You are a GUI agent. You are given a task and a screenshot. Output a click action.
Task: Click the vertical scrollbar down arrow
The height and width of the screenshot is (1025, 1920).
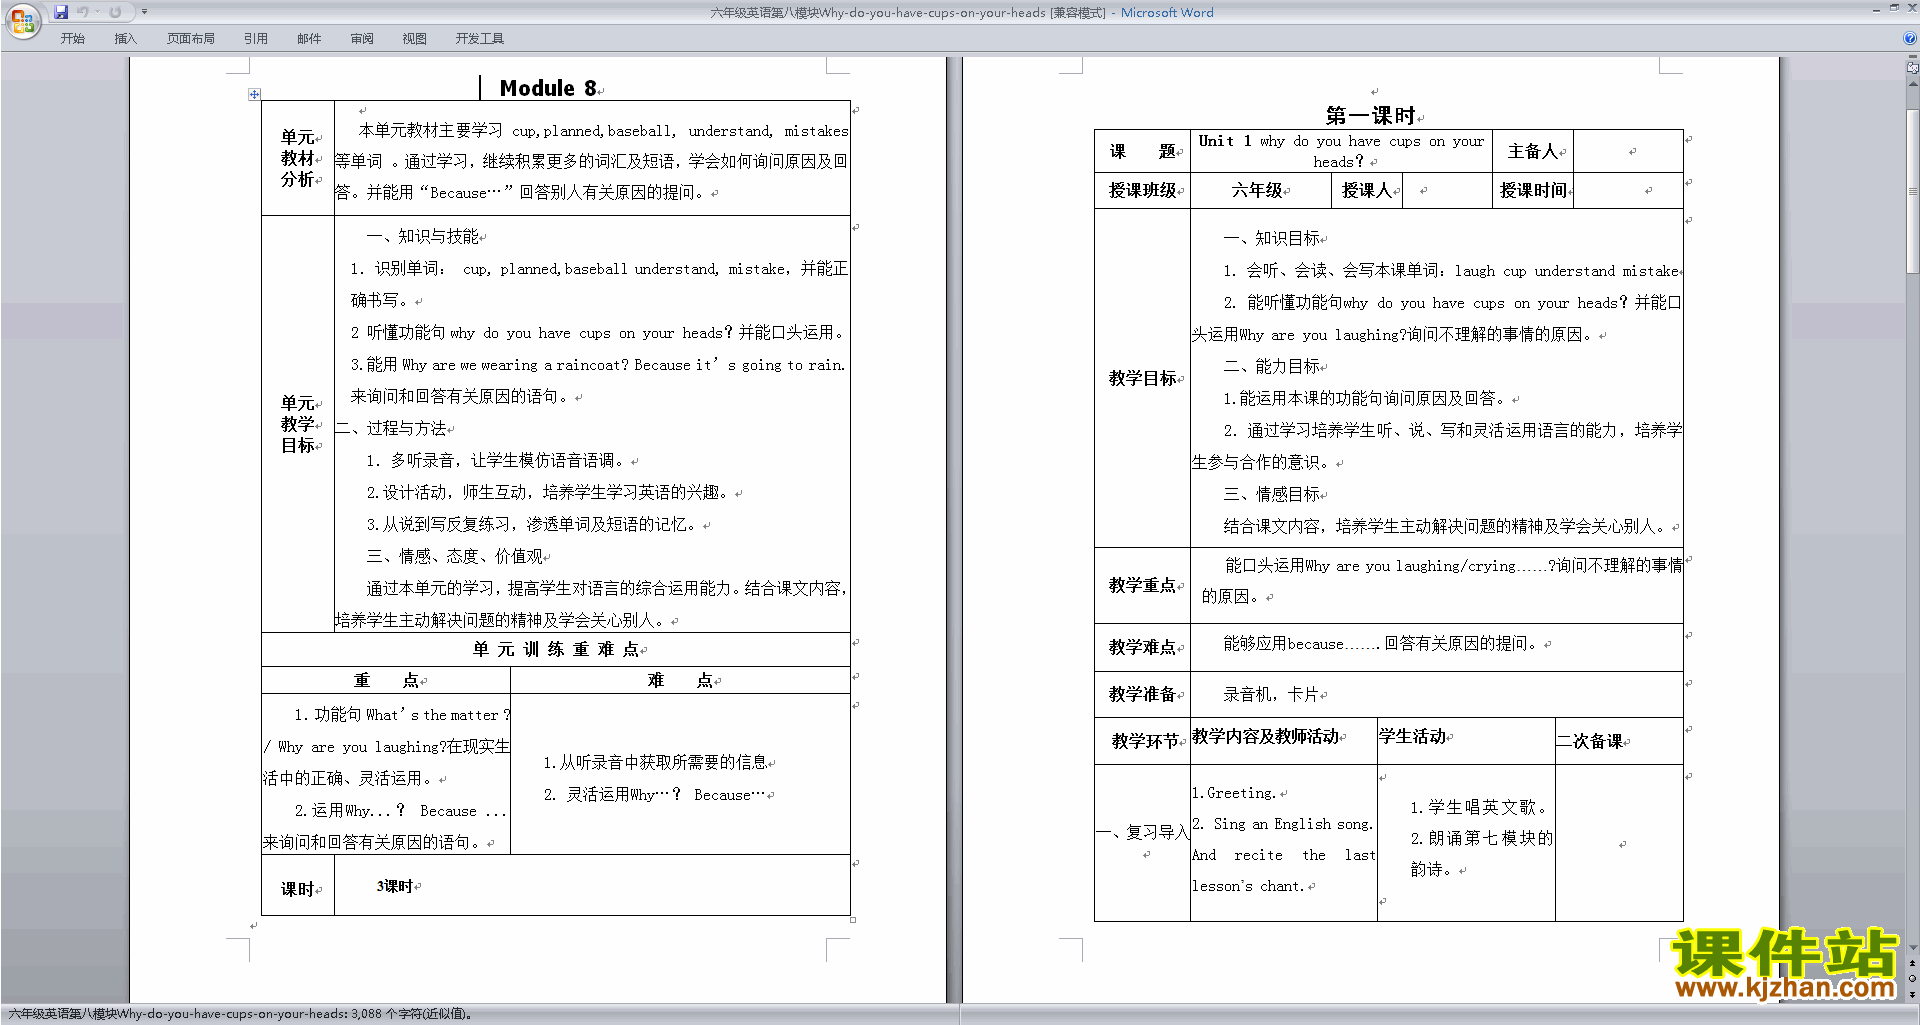pyautogui.click(x=1913, y=947)
